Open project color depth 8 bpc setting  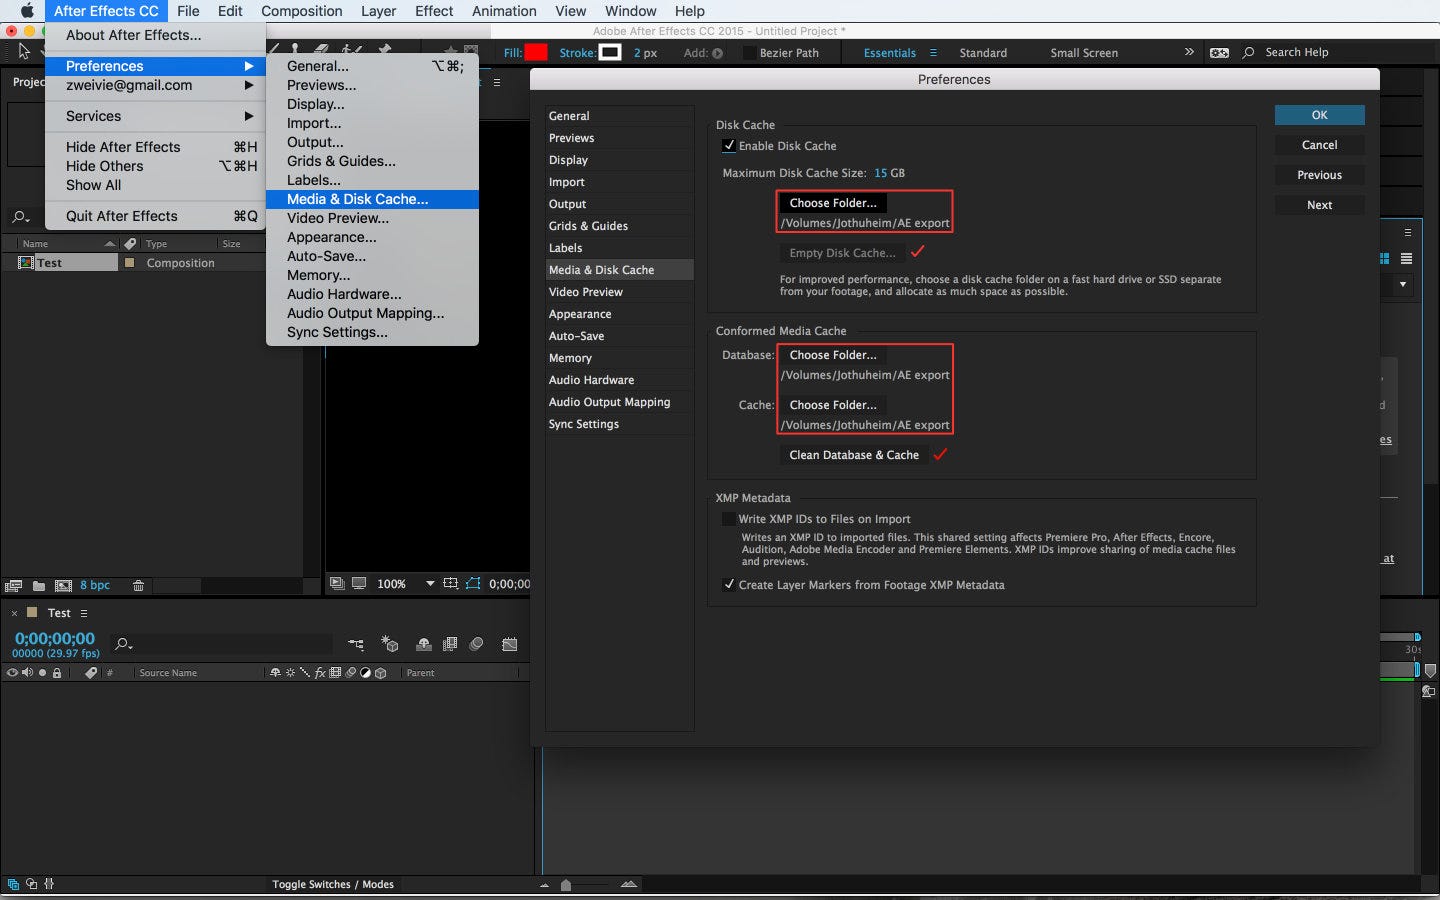tap(95, 585)
